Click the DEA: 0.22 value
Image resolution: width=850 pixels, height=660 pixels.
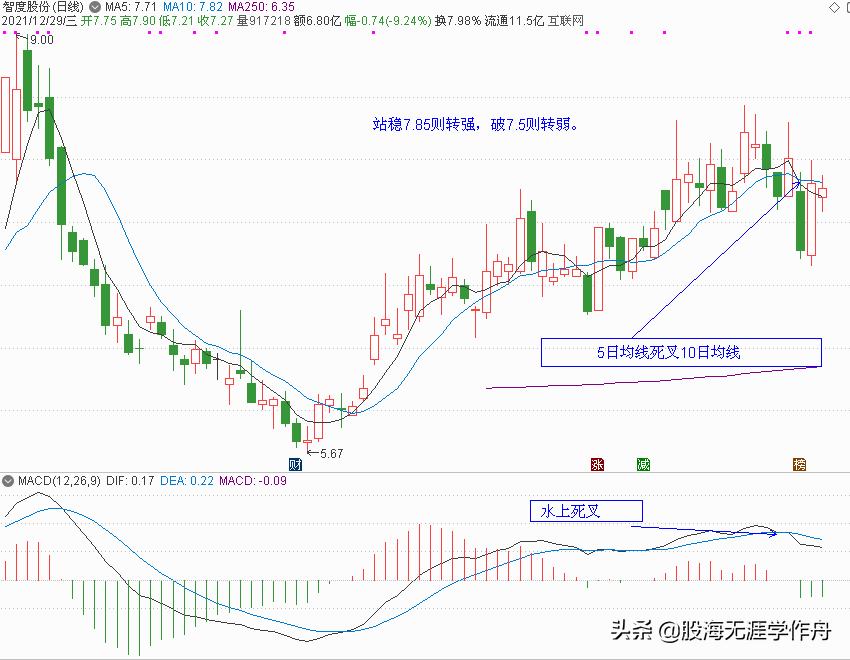pos(187,481)
